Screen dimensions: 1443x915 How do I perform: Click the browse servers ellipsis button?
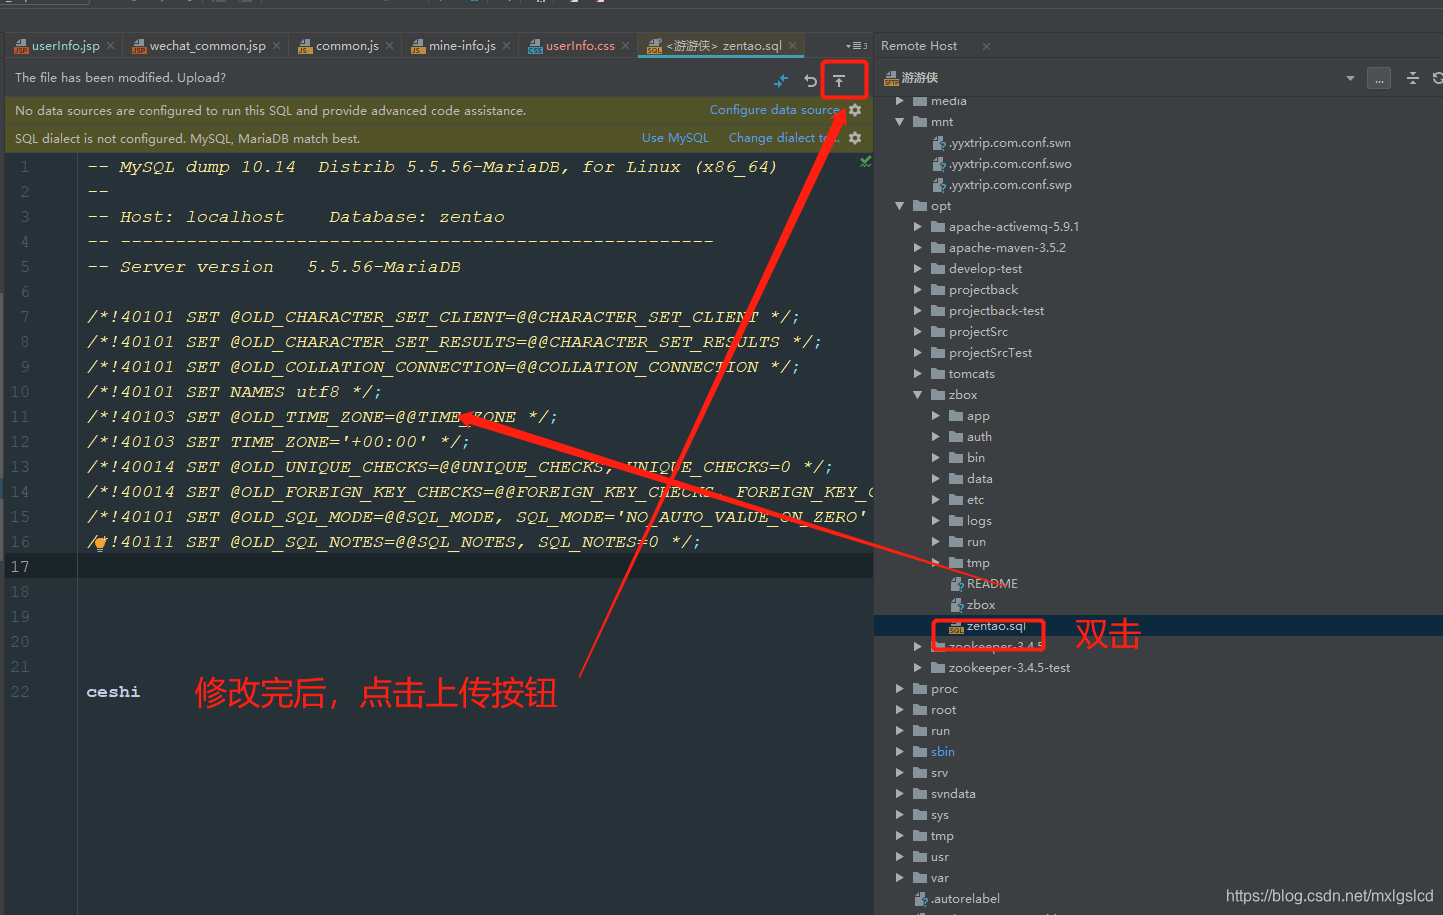pos(1379,78)
